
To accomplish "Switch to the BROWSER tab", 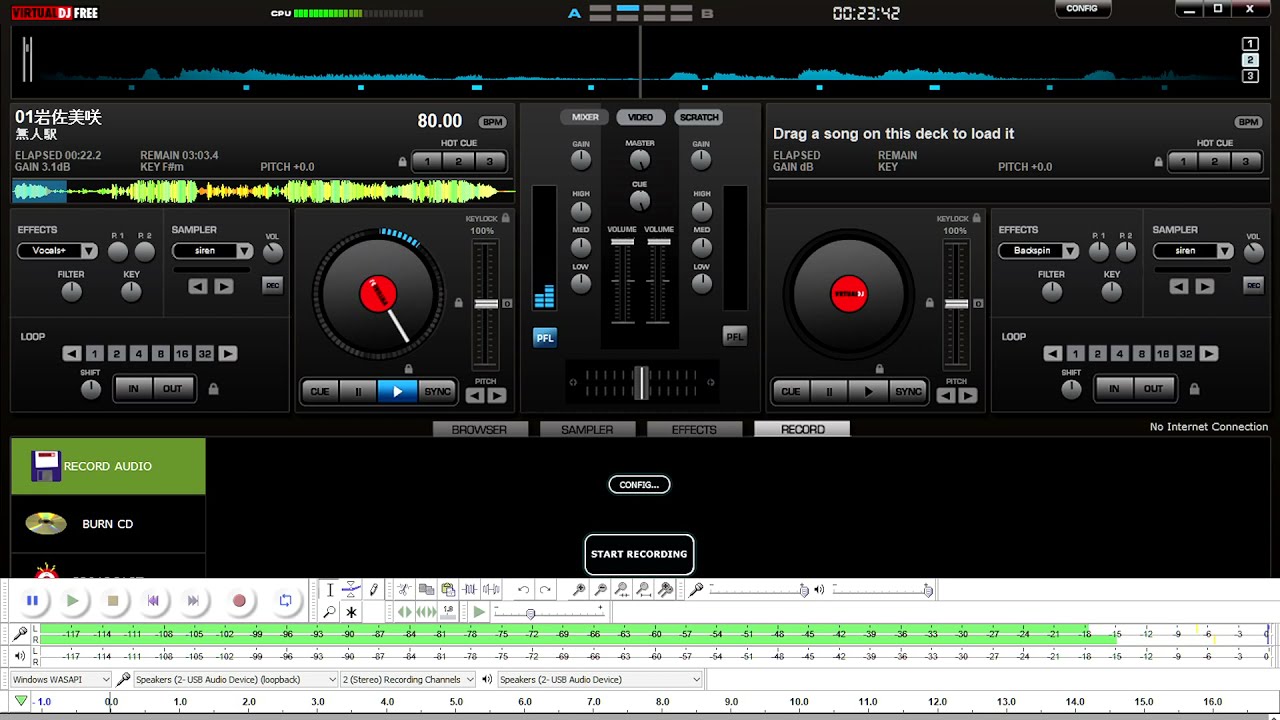I will point(479,429).
